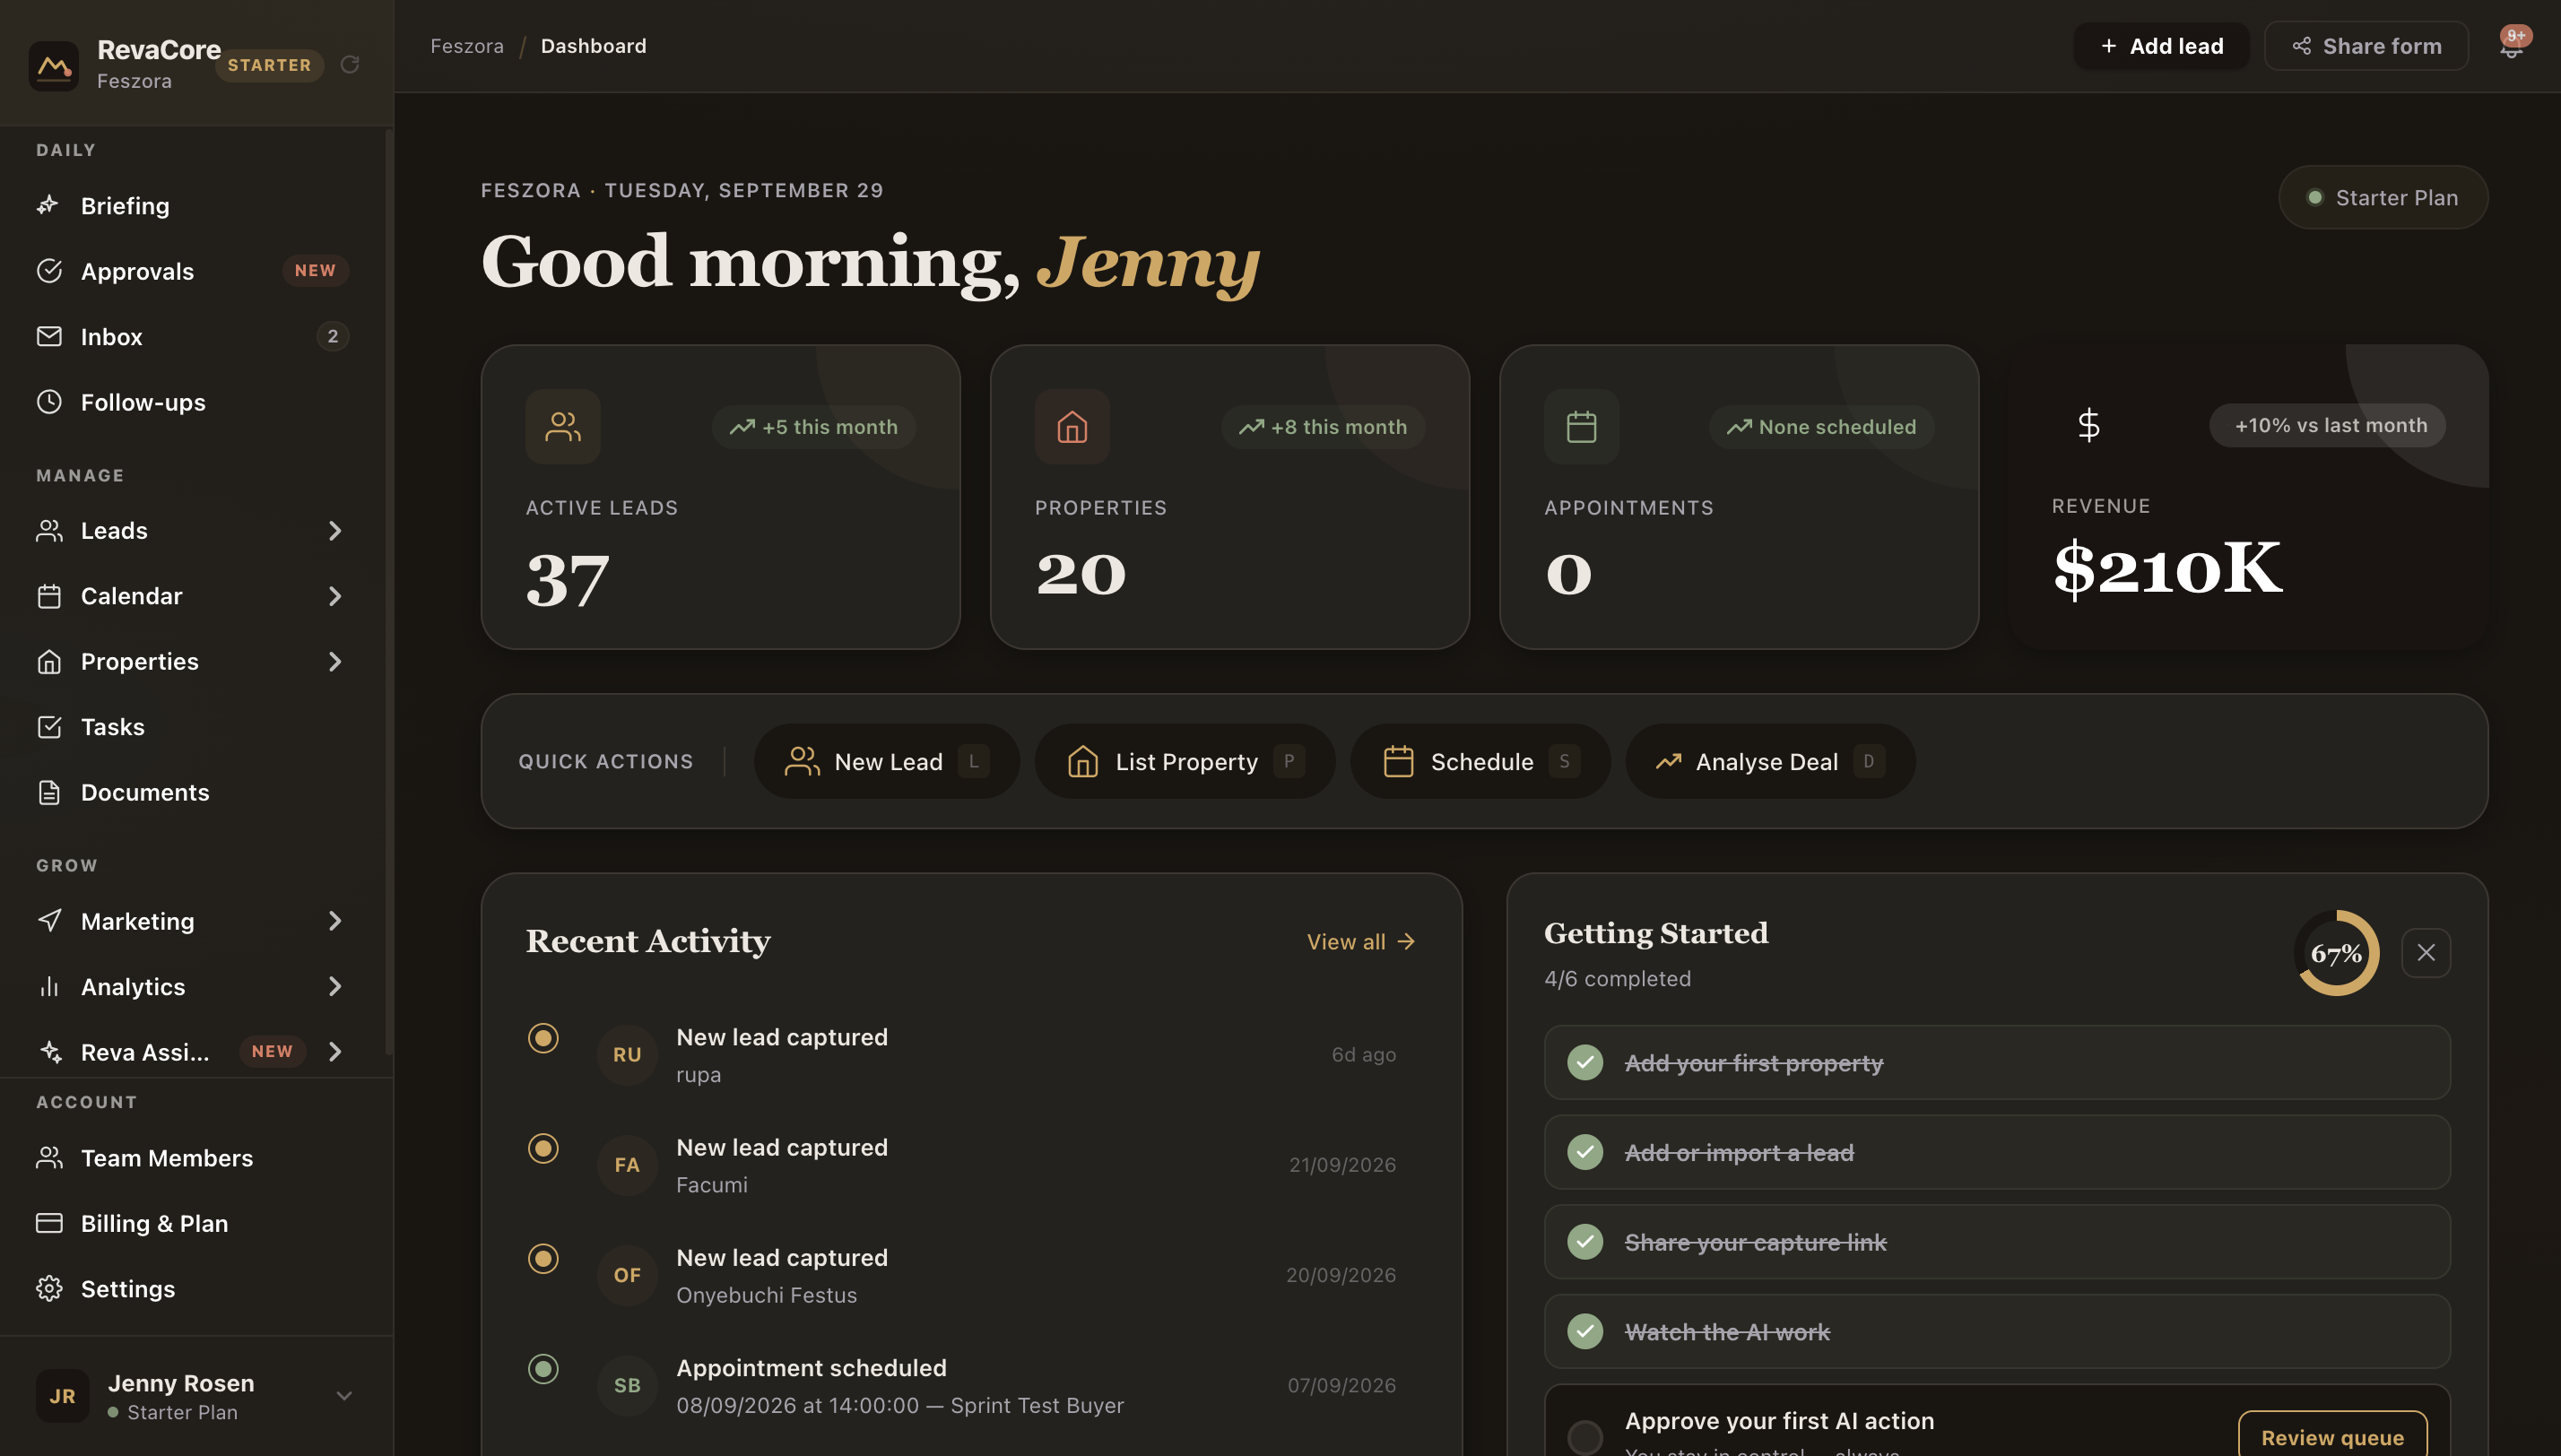This screenshot has height=1456, width=2561.
Task: Click the Active Leads people icon
Action: 563,427
